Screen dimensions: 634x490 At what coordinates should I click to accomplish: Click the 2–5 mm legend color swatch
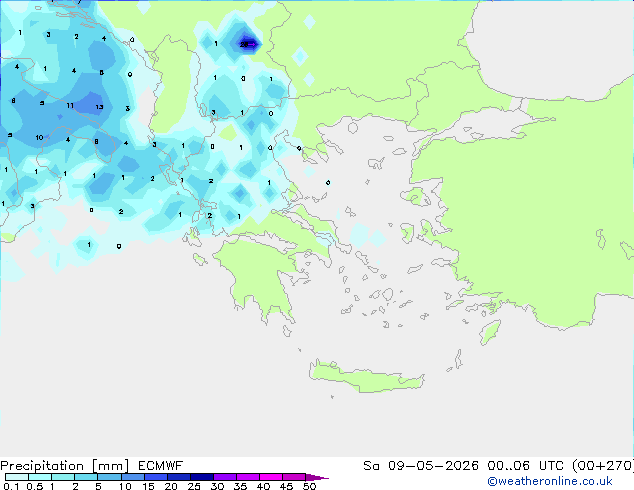(x=86, y=477)
